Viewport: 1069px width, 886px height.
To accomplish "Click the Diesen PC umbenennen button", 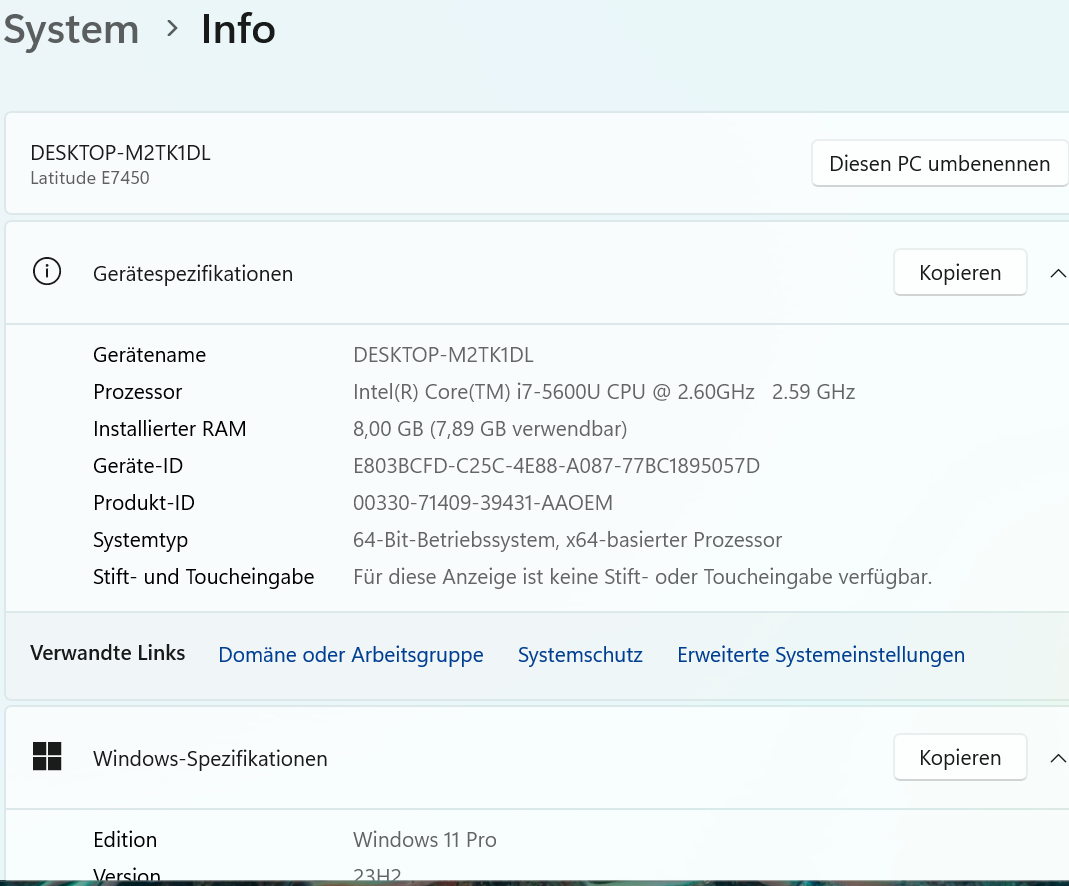I will point(939,164).
